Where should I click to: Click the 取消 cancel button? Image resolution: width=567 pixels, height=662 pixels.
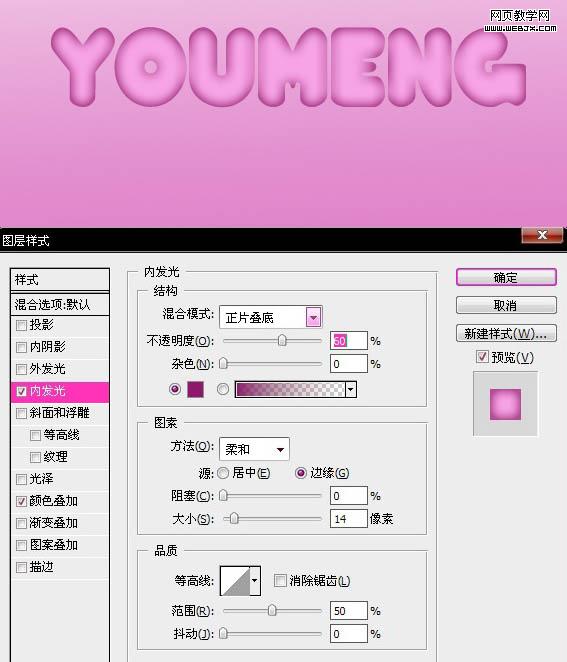click(506, 305)
